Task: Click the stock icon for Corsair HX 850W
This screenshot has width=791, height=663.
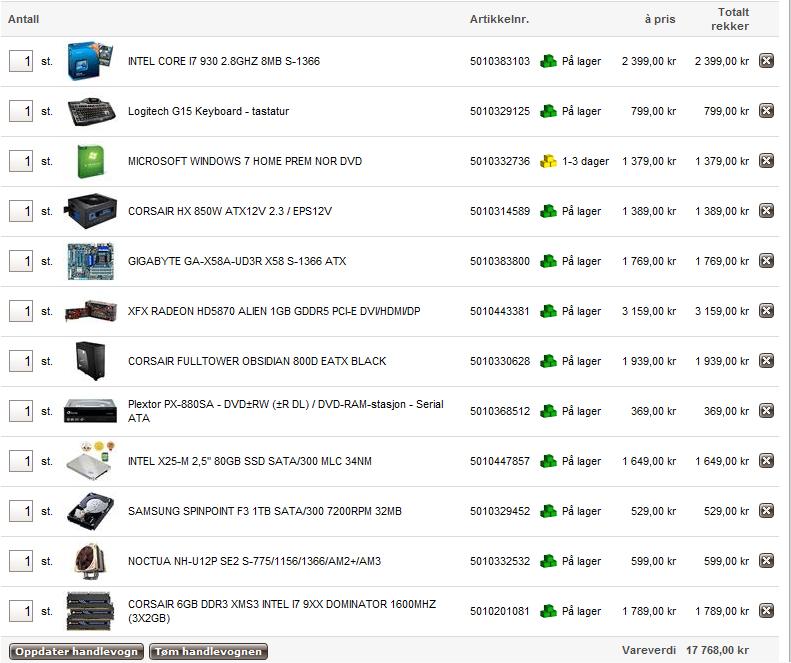Action: pyautogui.click(x=548, y=211)
